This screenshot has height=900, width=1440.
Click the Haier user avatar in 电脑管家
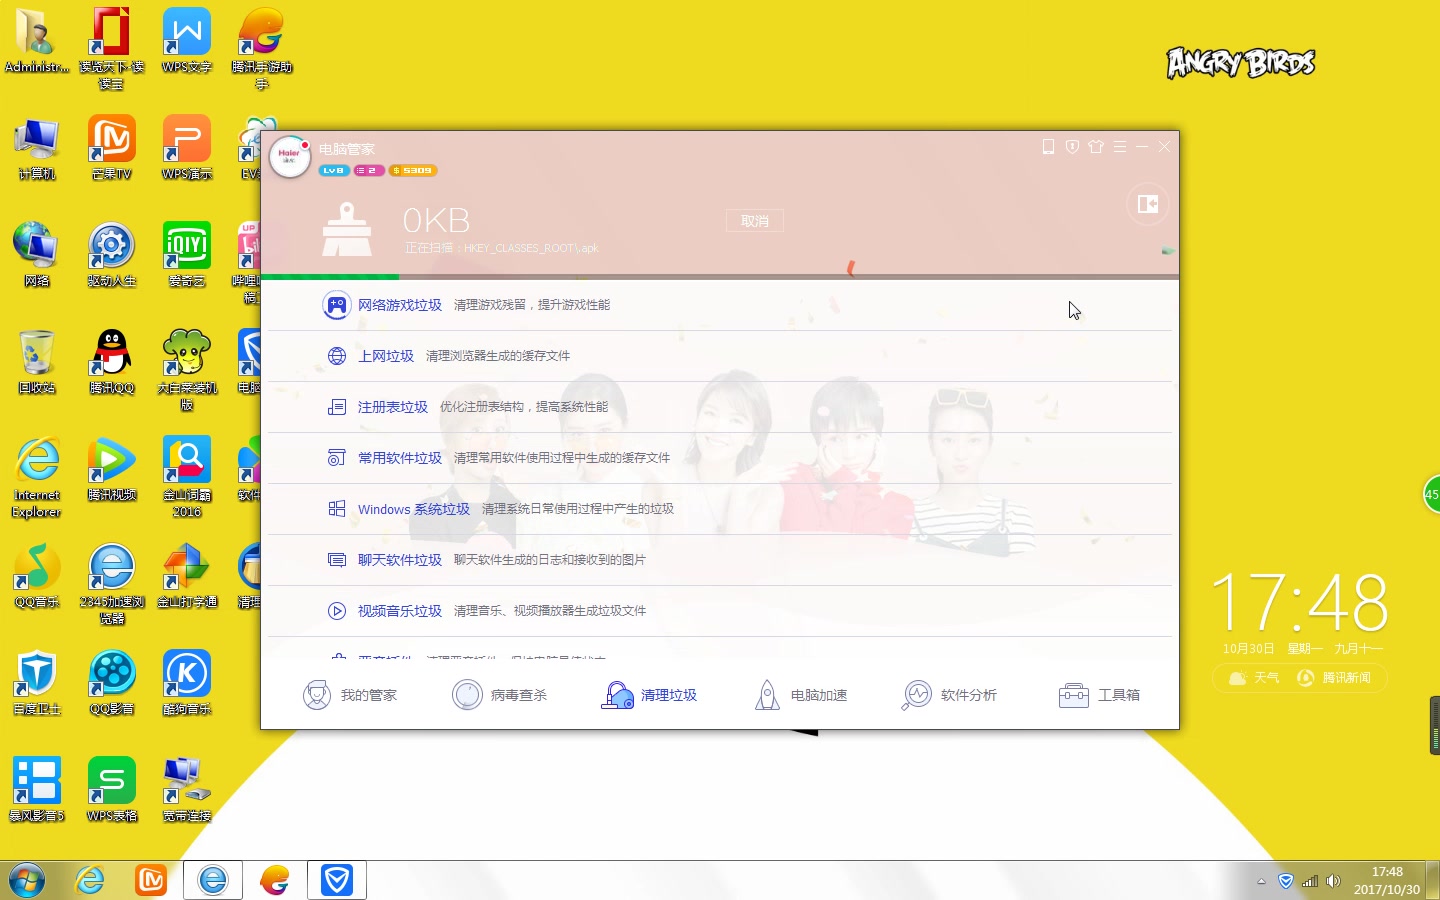click(x=290, y=157)
